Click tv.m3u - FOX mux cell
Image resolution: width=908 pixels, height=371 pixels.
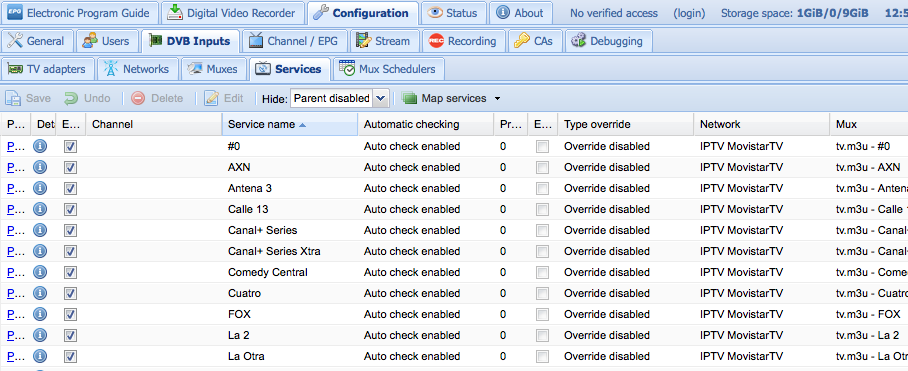click(x=869, y=314)
